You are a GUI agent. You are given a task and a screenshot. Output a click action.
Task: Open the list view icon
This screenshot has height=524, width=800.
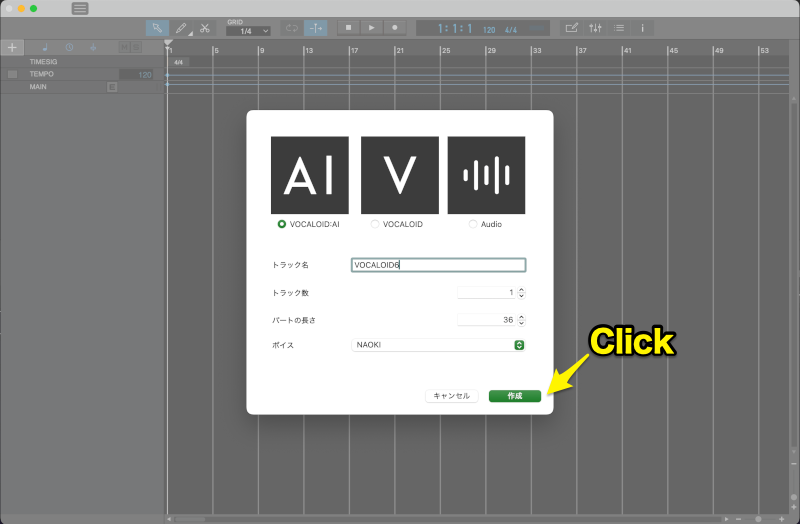pos(619,28)
